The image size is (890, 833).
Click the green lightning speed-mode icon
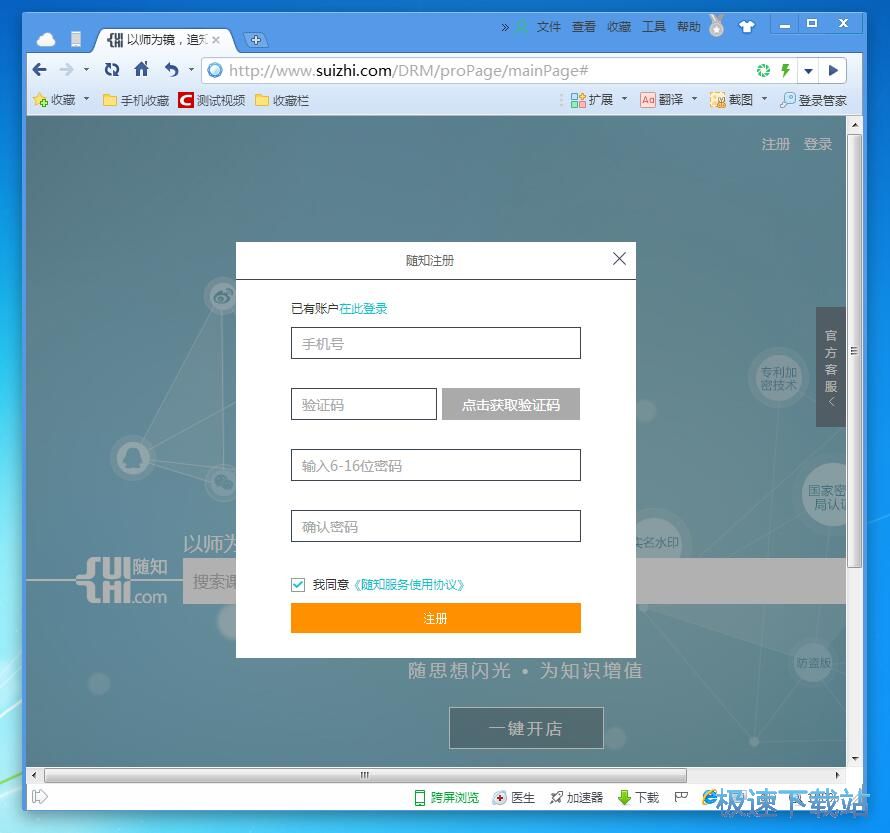pos(786,70)
